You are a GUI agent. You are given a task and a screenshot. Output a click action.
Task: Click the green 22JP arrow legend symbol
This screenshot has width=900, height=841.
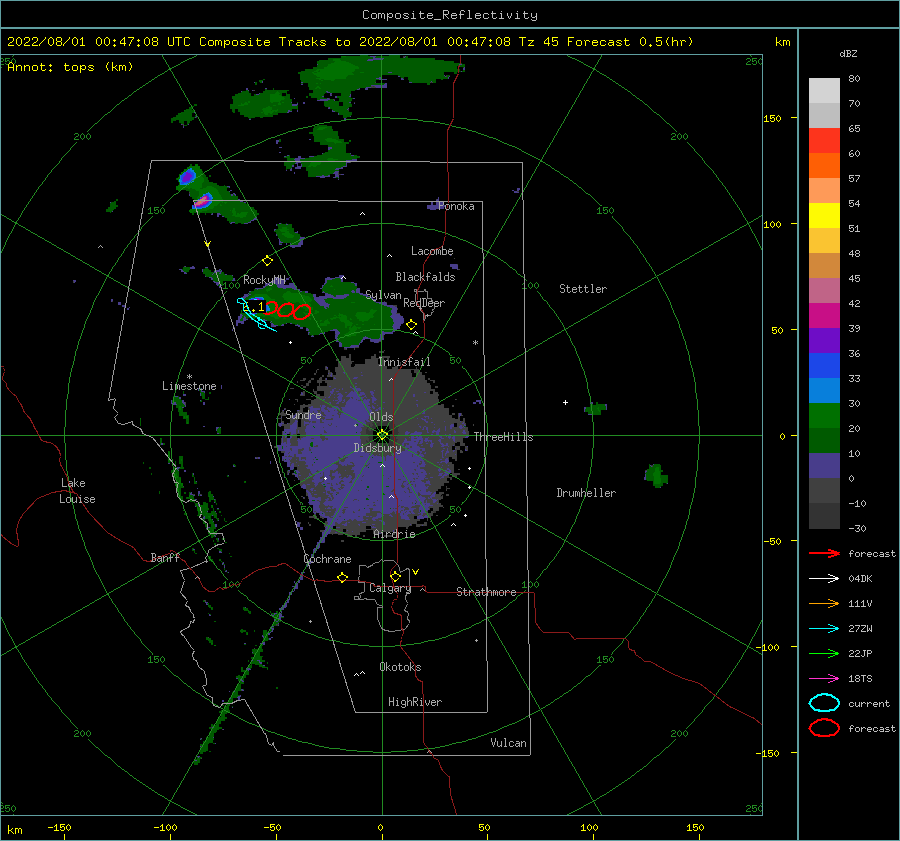coord(824,653)
